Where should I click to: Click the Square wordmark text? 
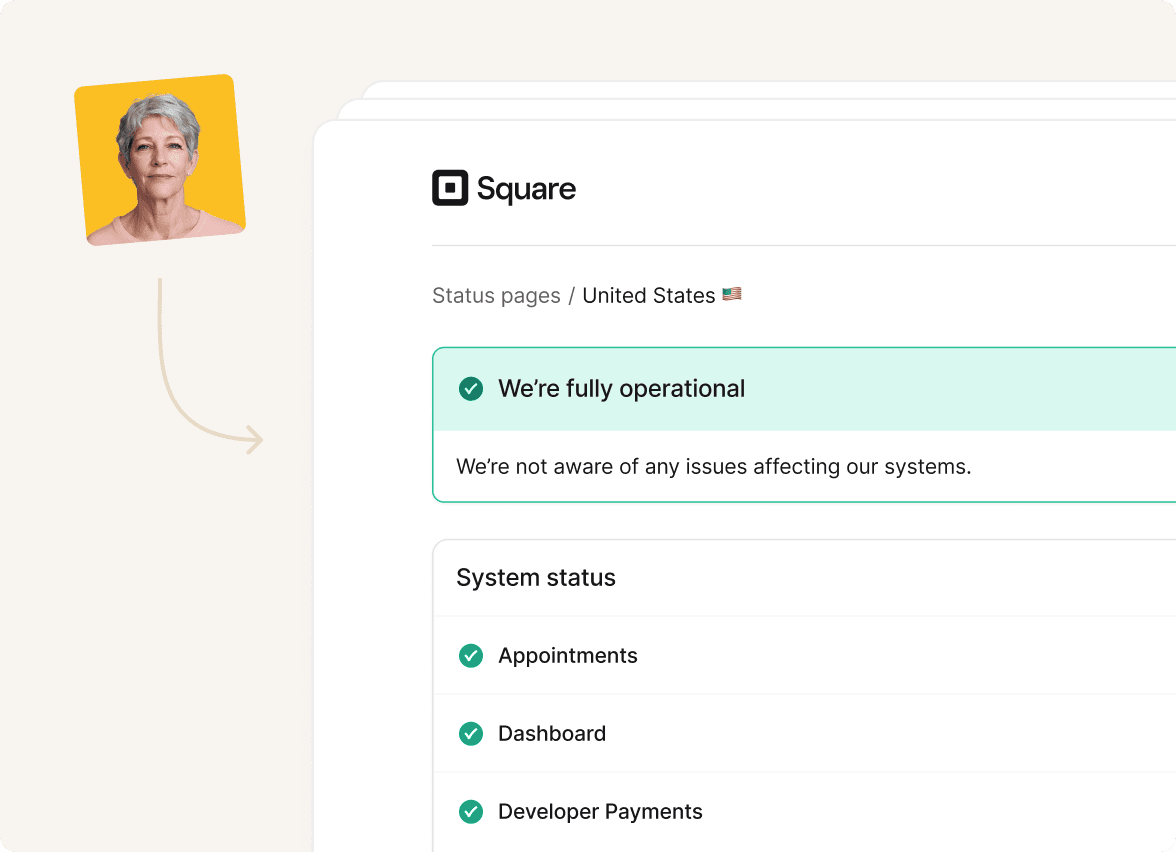pos(526,189)
